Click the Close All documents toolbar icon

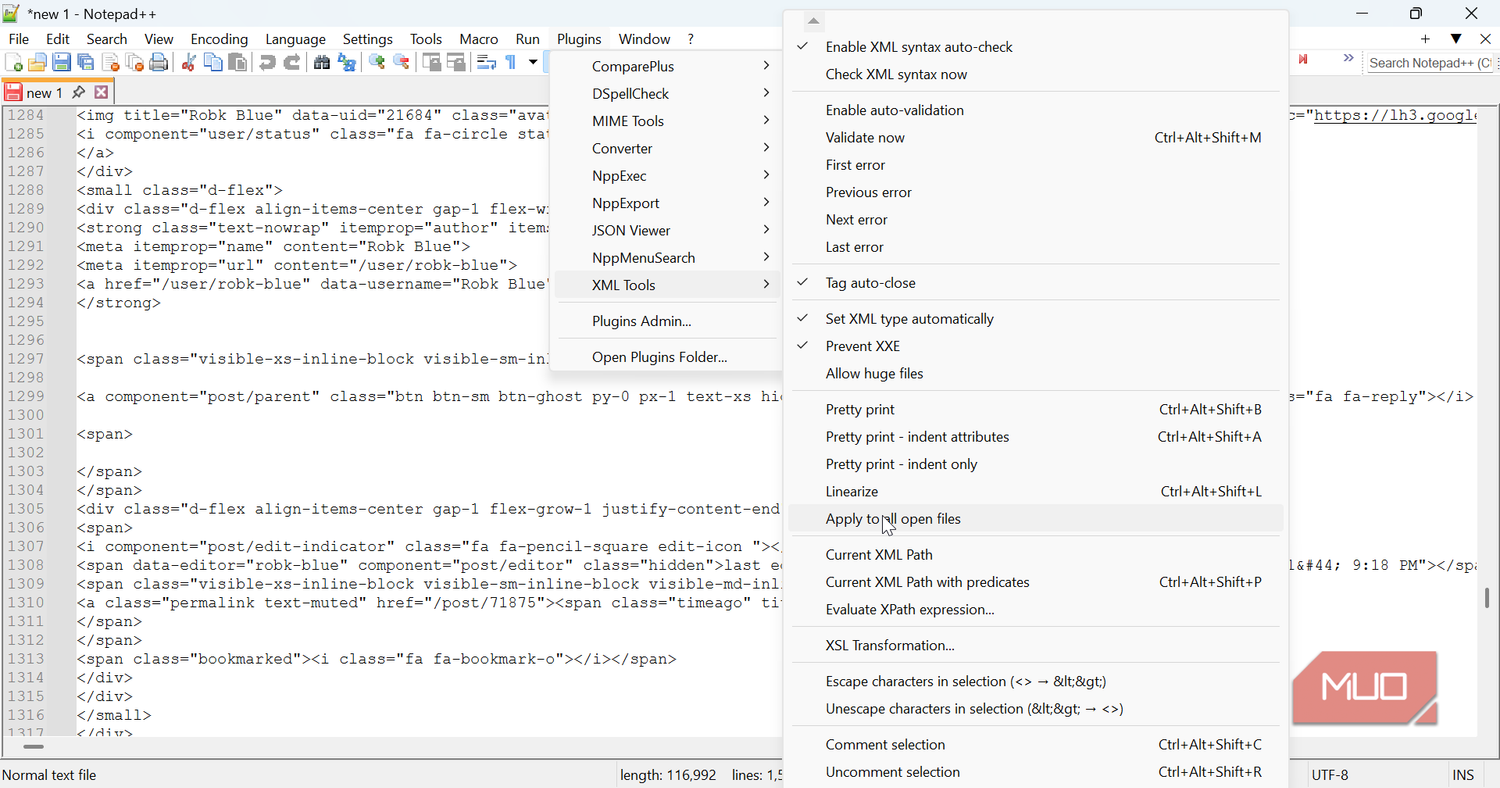tap(134, 62)
